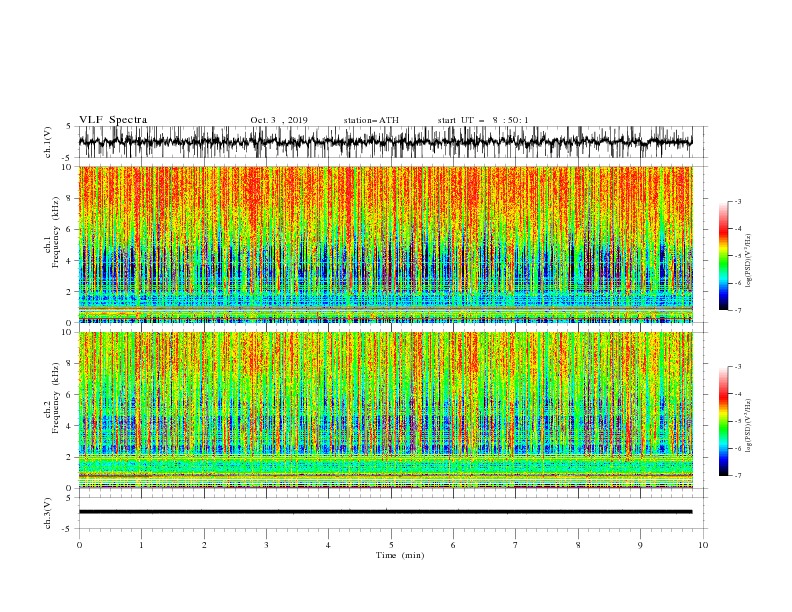This screenshot has height=612, width=792.
Task: Click the upper PSD color scale bar
Action: click(723, 256)
